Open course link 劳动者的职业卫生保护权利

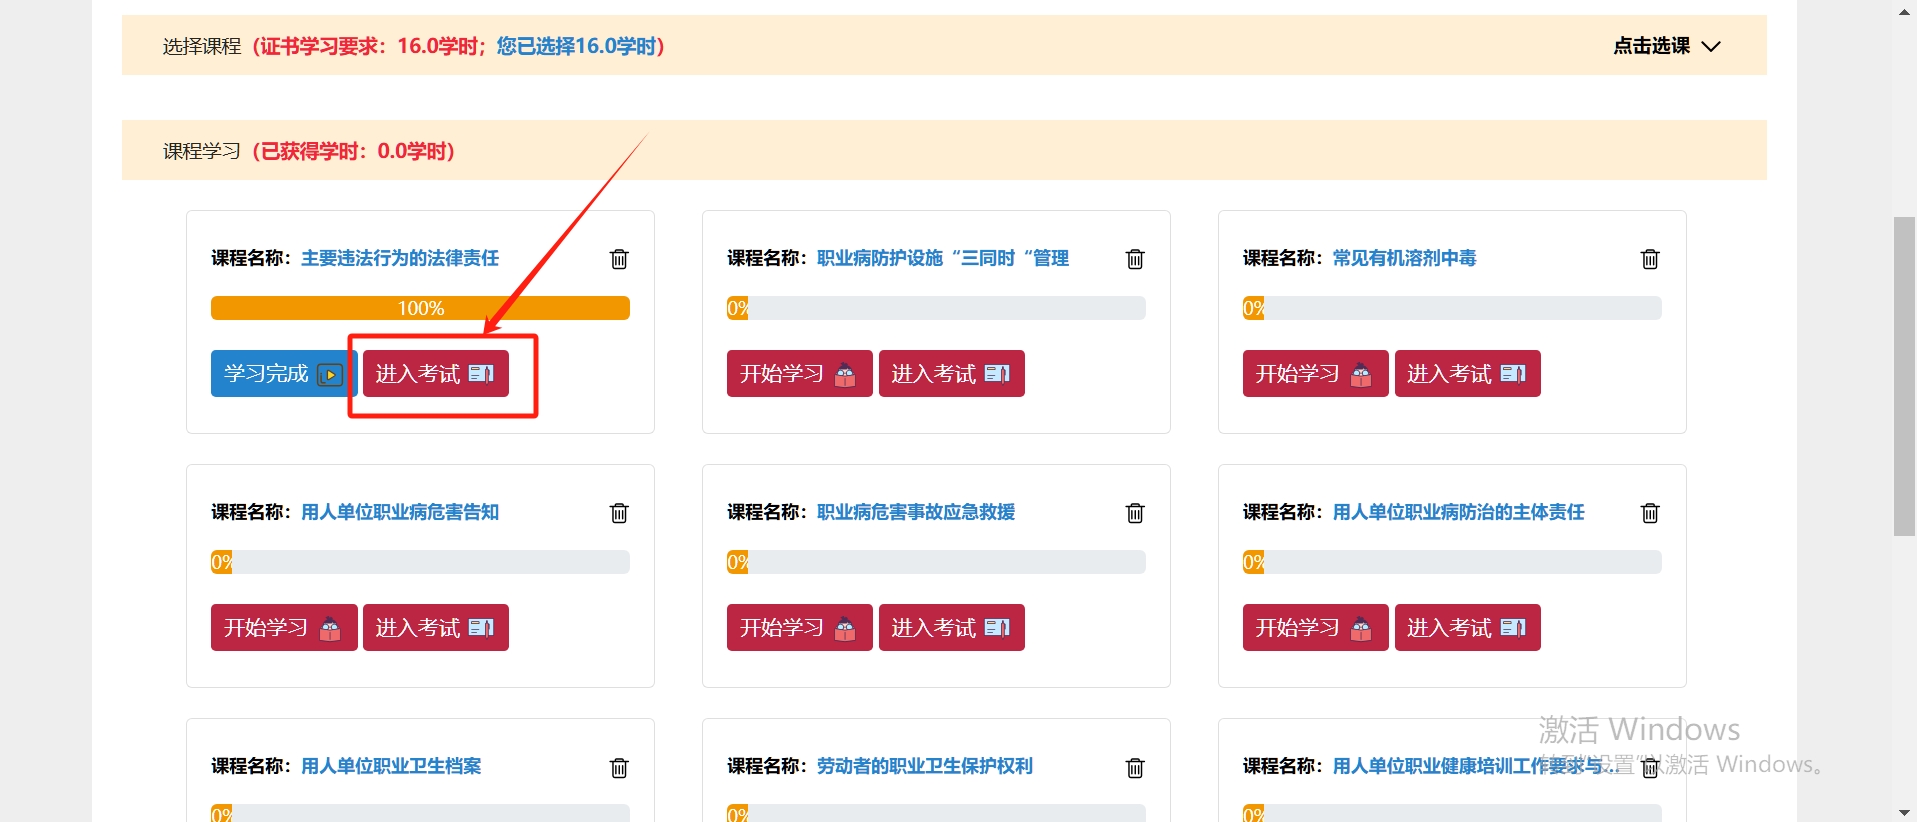pos(925,766)
